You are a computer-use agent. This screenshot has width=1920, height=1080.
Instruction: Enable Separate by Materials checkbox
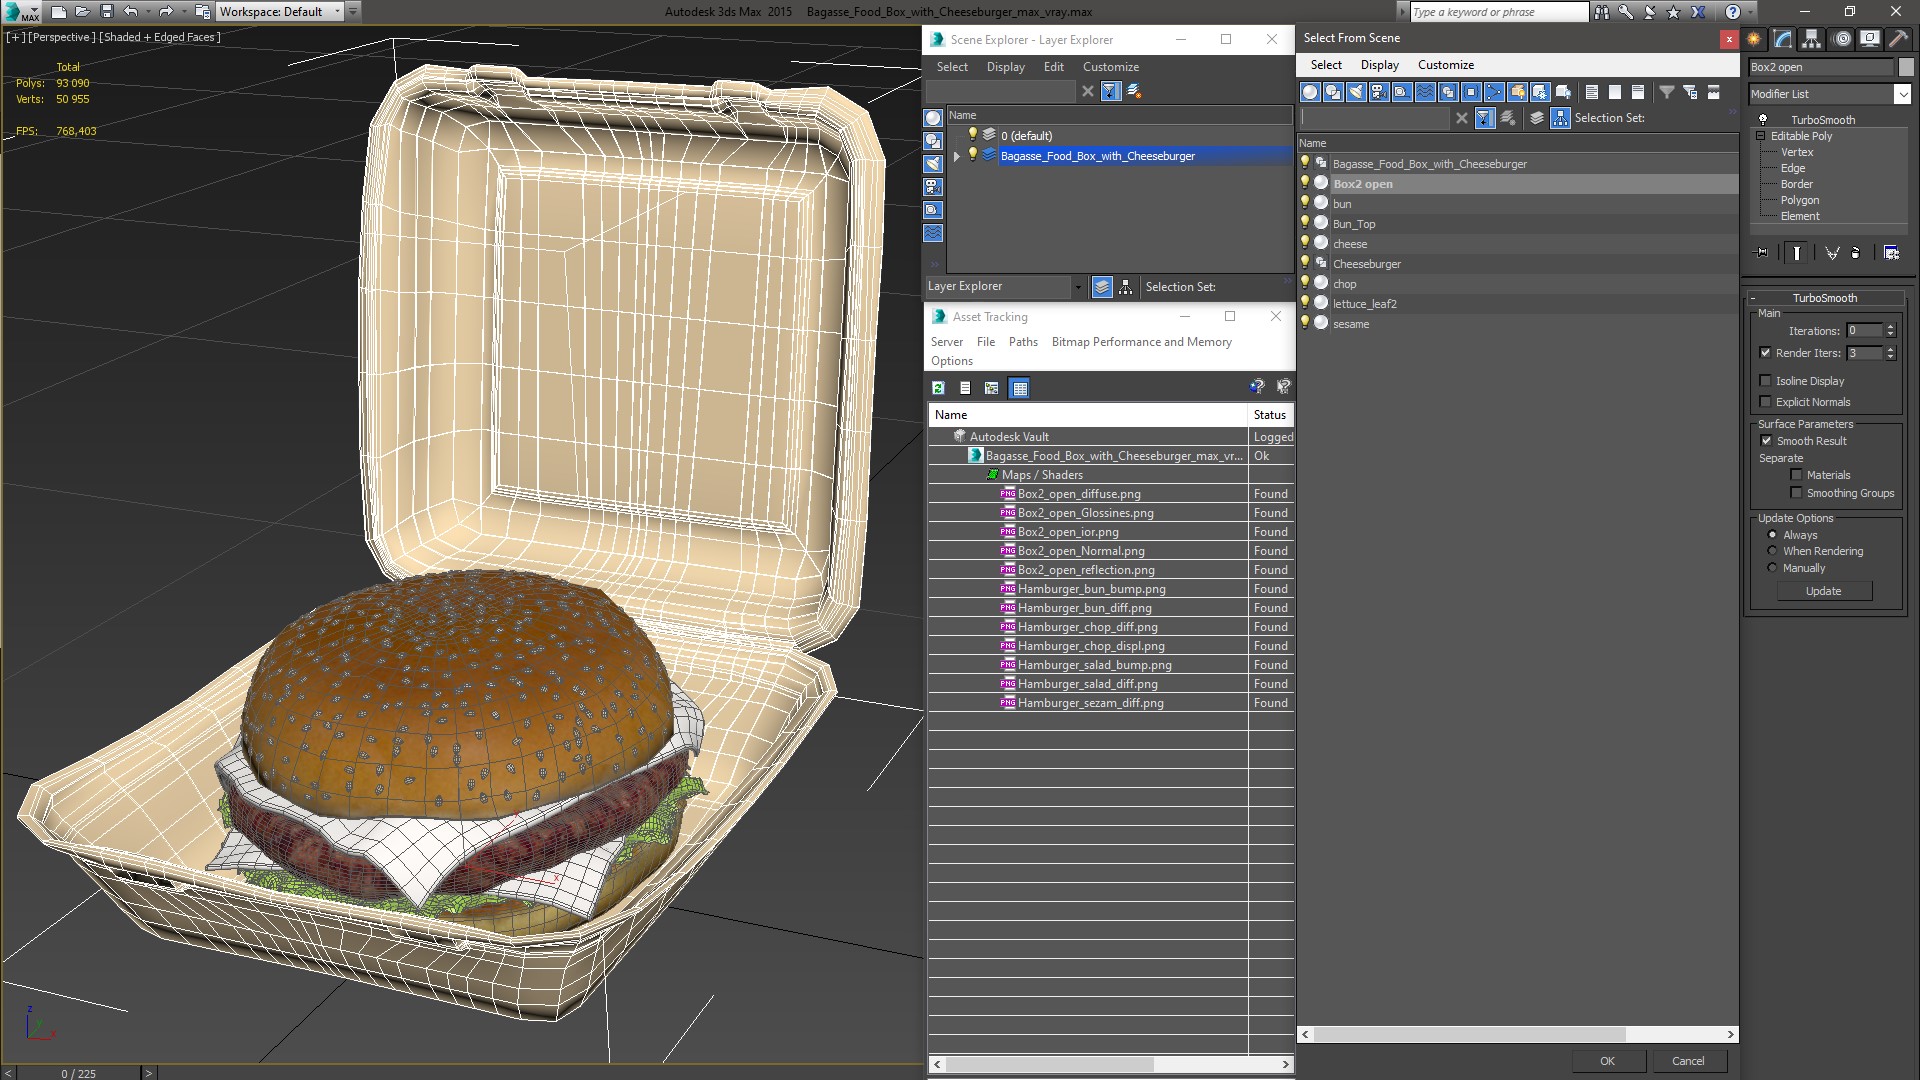click(1796, 475)
